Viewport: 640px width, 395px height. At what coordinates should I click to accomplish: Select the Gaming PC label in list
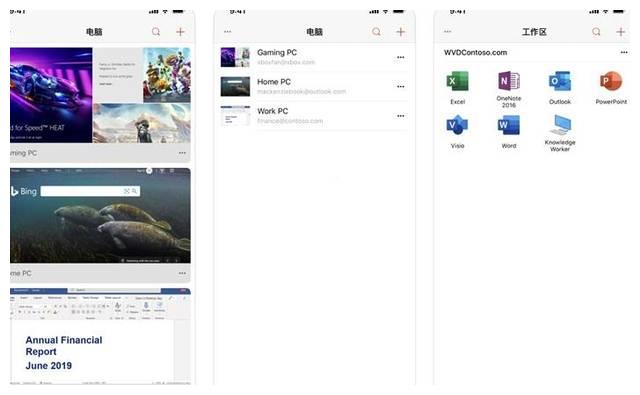tap(276, 52)
